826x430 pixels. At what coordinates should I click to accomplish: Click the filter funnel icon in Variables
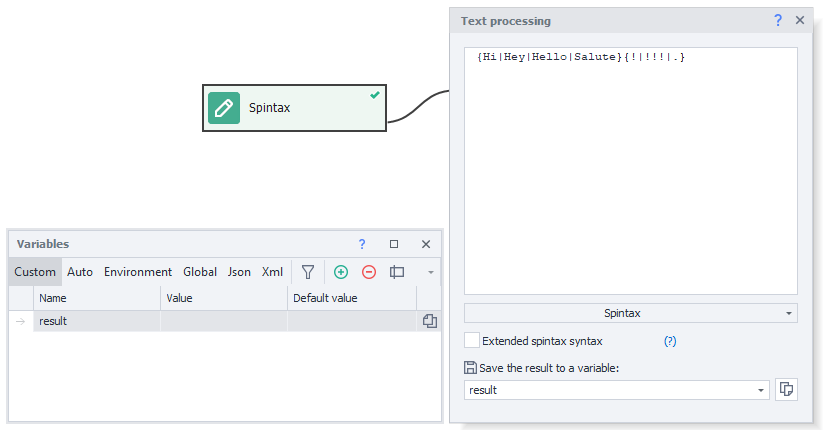pos(308,272)
